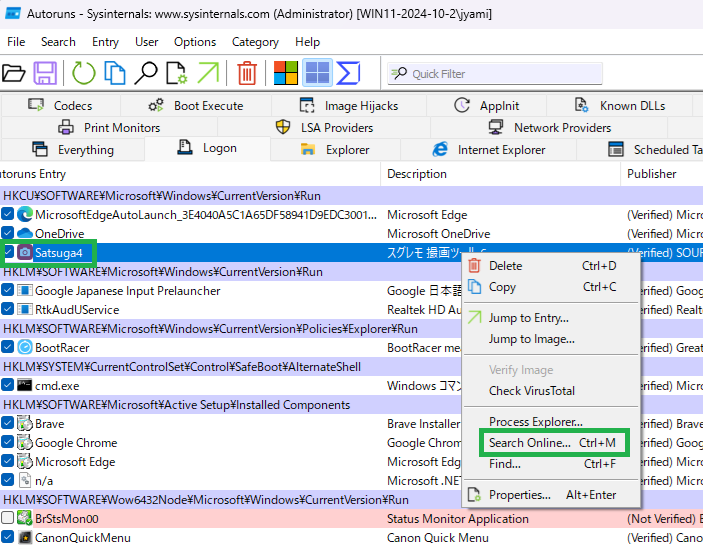Click the Satsuga4 camera icon
The height and width of the screenshot is (549, 703).
tap(25, 252)
